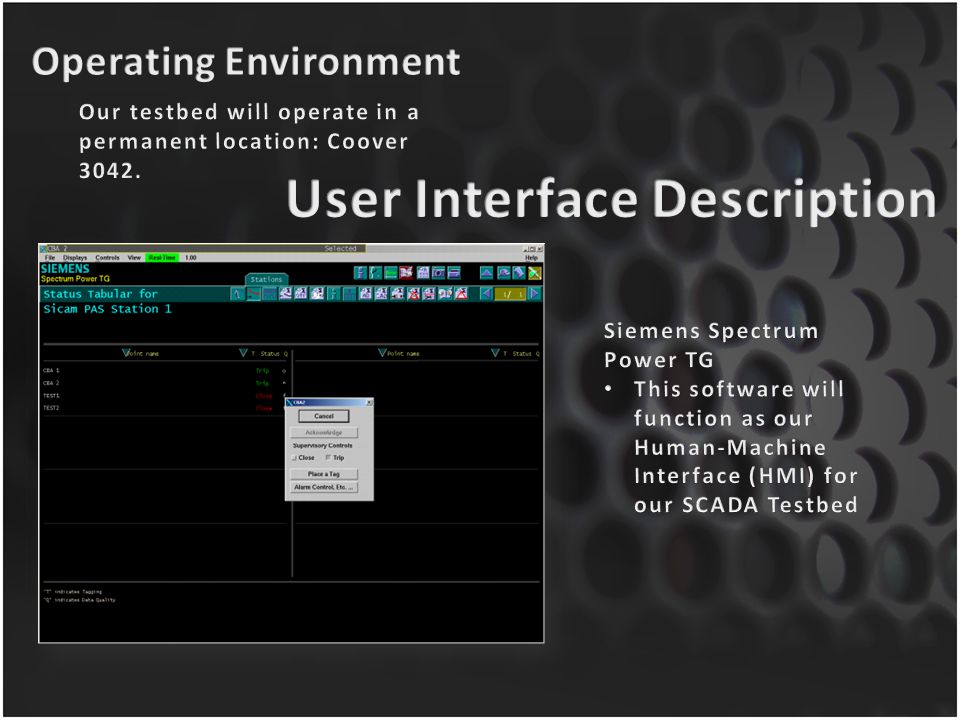Click green Trip status of CBA 2

coord(262,383)
